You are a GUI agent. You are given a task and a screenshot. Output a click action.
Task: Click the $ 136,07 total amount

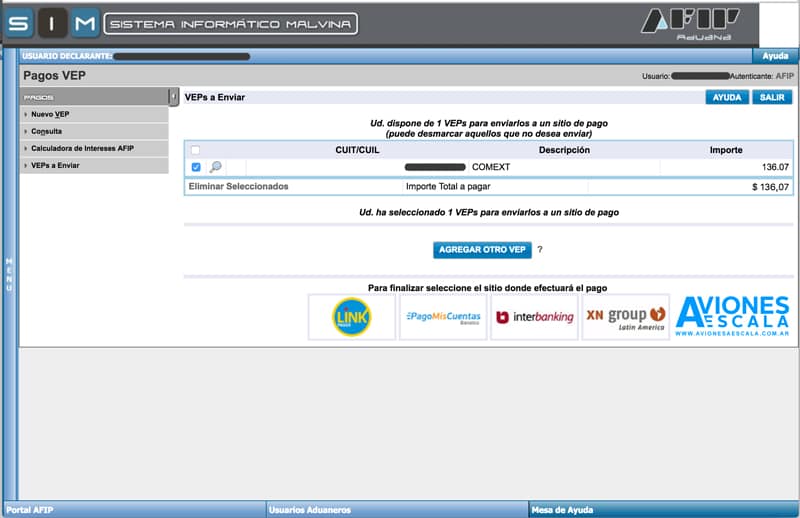point(770,187)
